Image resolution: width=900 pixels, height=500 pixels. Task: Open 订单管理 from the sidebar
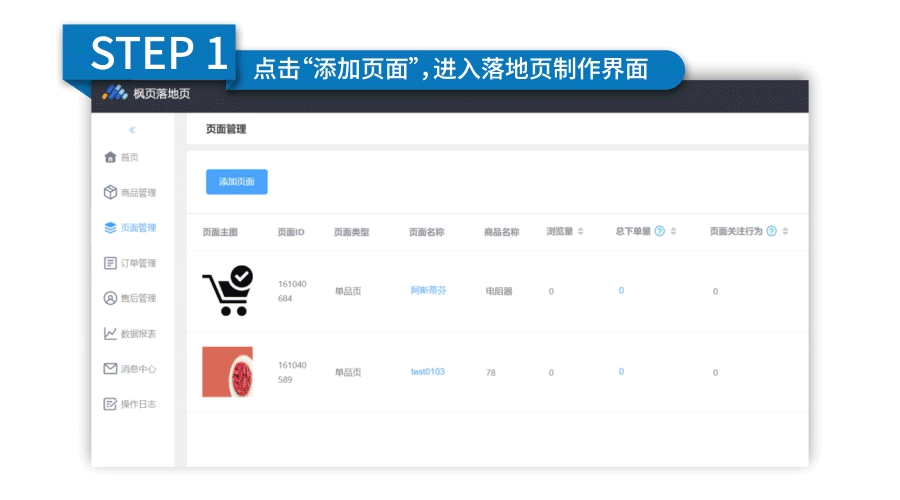138,263
